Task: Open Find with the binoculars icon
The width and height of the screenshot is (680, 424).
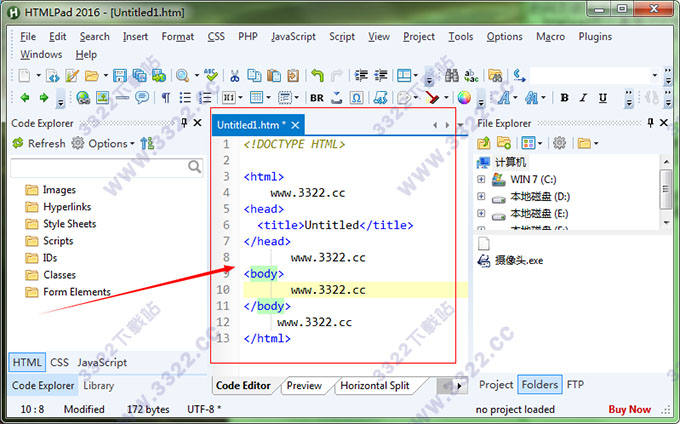Action: (x=451, y=76)
